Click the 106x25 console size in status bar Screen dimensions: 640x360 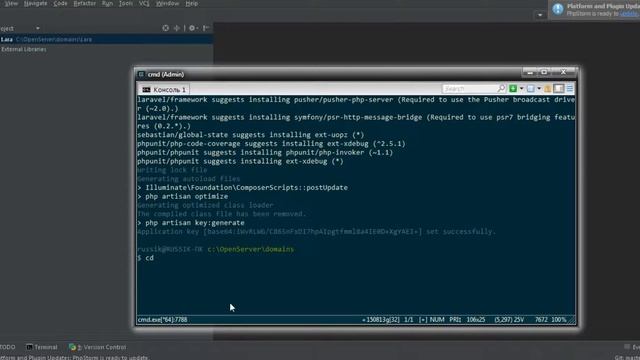coord(476,320)
